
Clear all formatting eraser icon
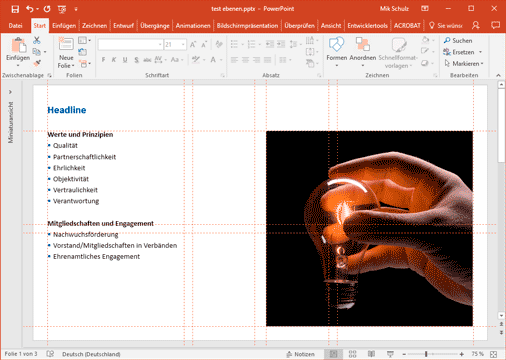point(219,44)
